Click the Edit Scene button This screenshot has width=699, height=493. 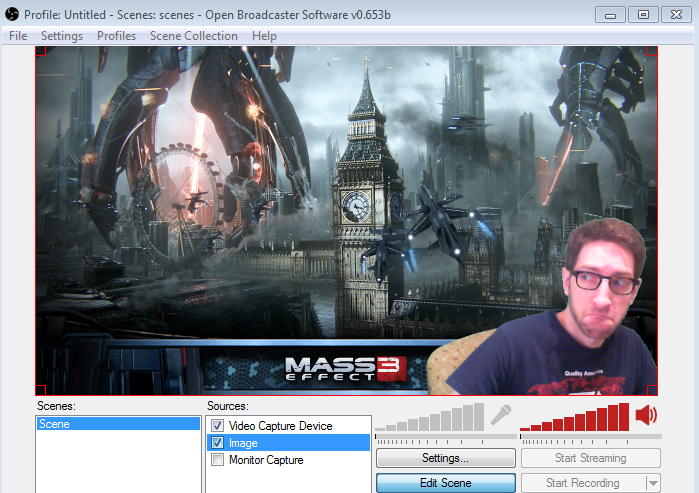click(x=446, y=483)
